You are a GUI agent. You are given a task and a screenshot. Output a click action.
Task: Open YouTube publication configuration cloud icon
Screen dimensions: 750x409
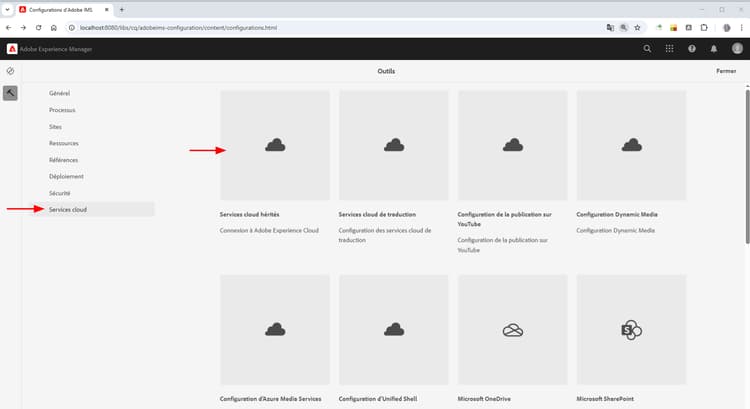pyautogui.click(x=513, y=145)
